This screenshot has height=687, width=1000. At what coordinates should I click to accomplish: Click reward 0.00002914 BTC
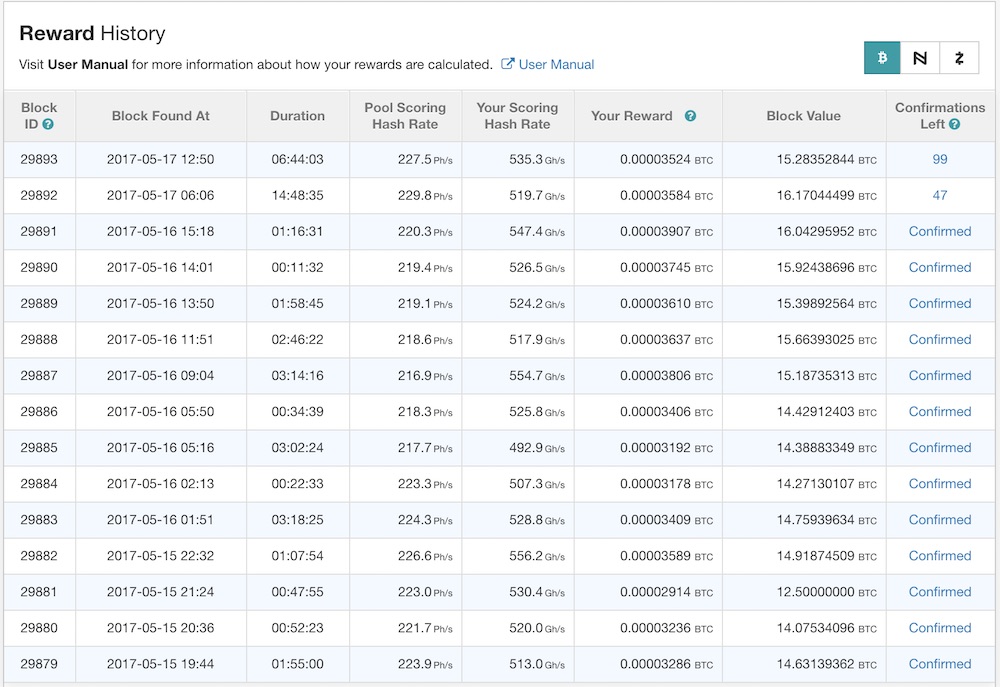point(666,592)
